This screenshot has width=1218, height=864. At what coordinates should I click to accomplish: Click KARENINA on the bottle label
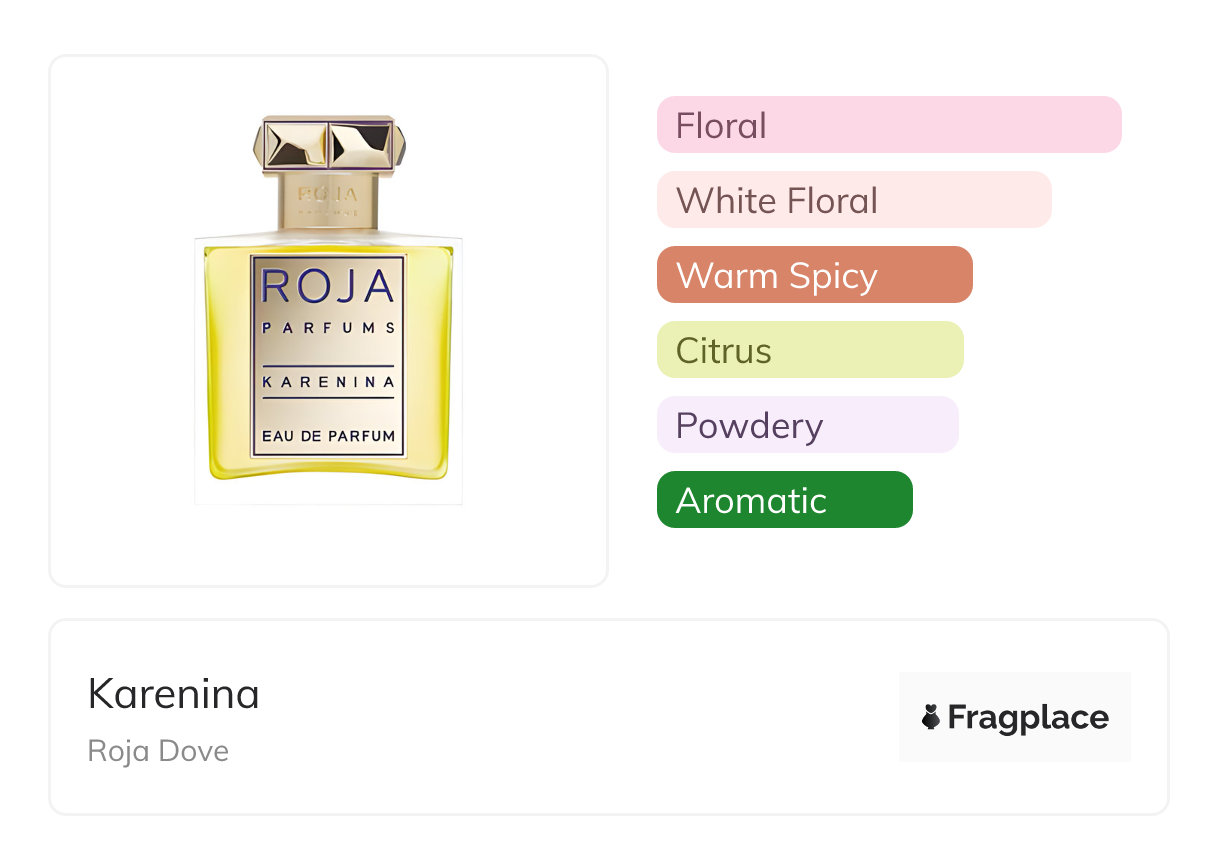(x=328, y=381)
